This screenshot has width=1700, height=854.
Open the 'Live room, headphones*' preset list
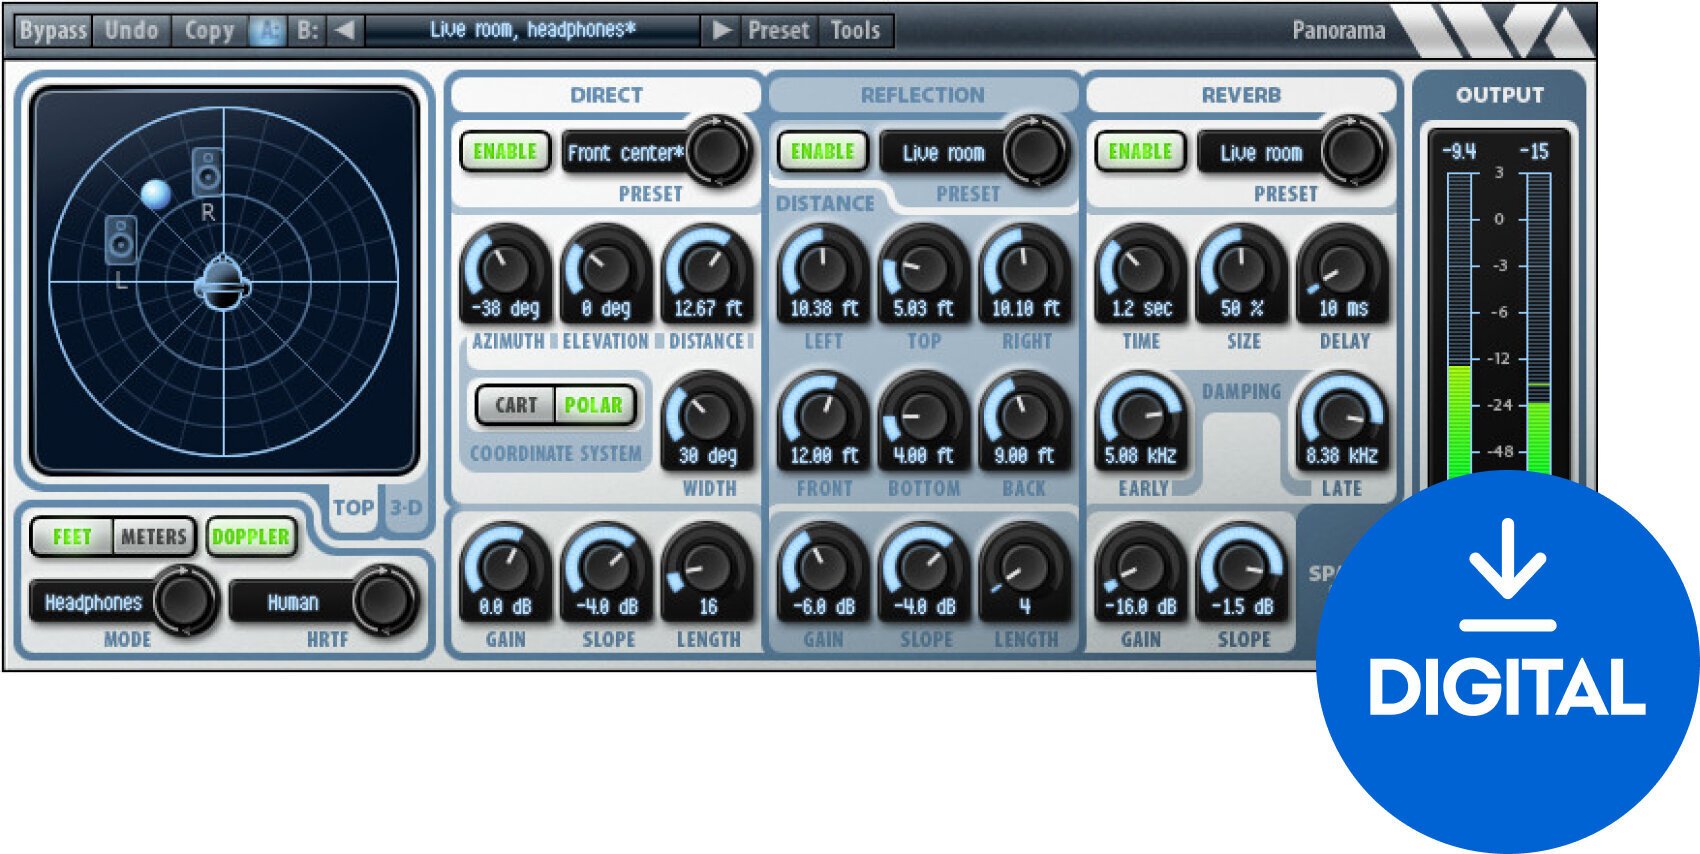pyautogui.click(x=533, y=30)
